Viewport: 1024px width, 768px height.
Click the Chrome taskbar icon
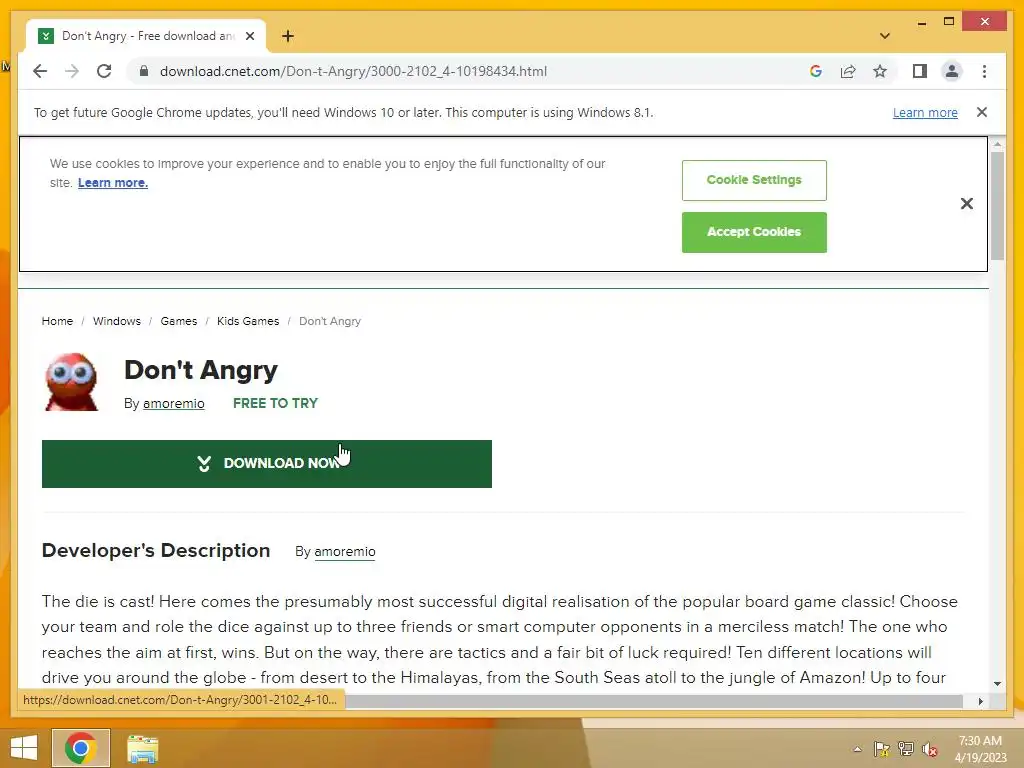[81, 748]
